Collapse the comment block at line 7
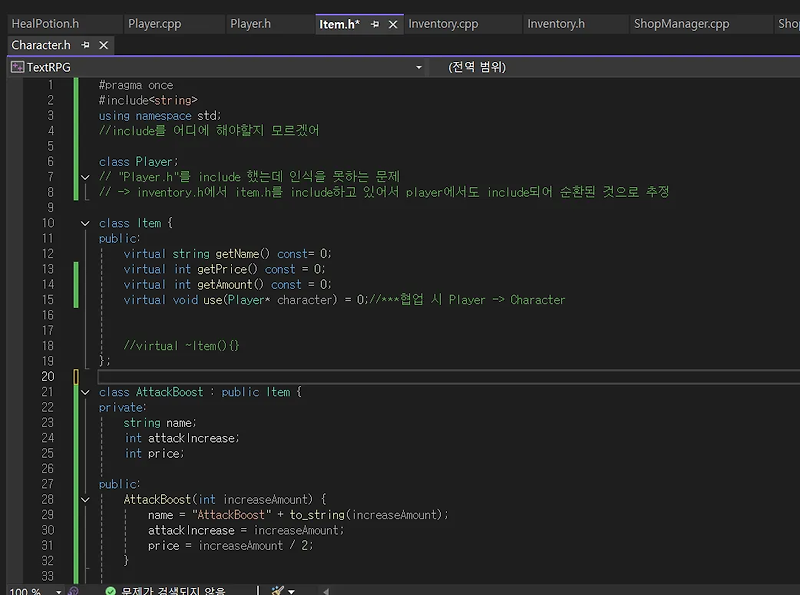Image resolution: width=800 pixels, height=595 pixels. pyautogui.click(x=85, y=176)
